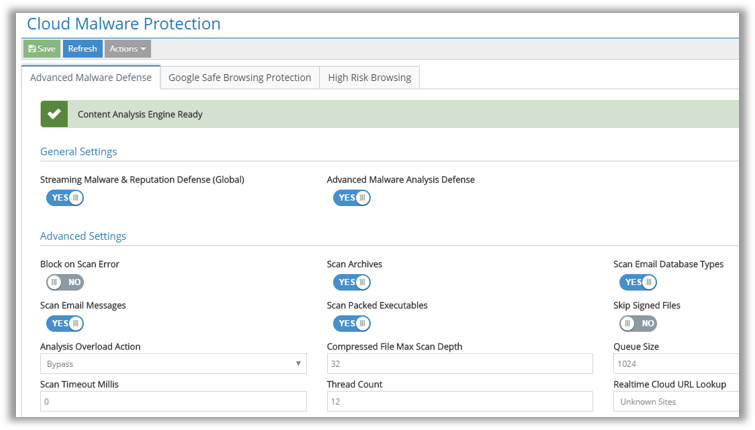The width and height of the screenshot is (755, 430).
Task: Switch off Scan Email Messages toggle
Action: click(x=65, y=323)
